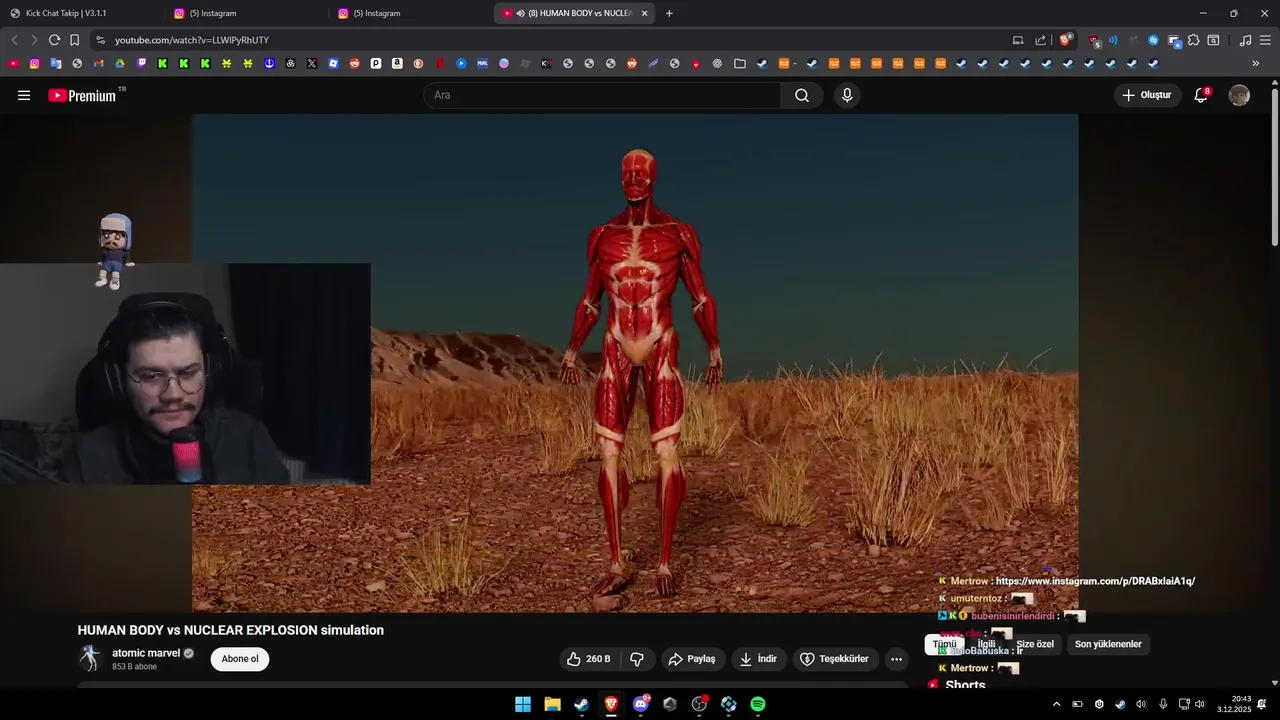The height and width of the screenshot is (720, 1280).
Task: Select the Tümü filter chip
Action: pos(944,644)
